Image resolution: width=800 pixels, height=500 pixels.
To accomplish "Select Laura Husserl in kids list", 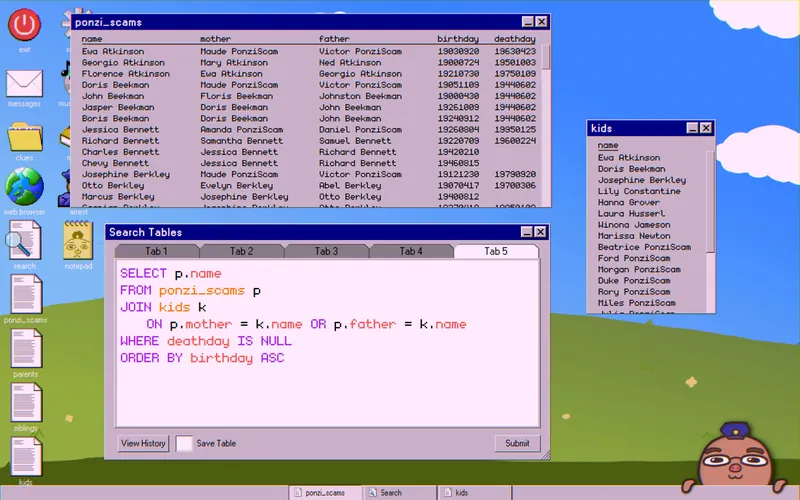I will (631, 214).
